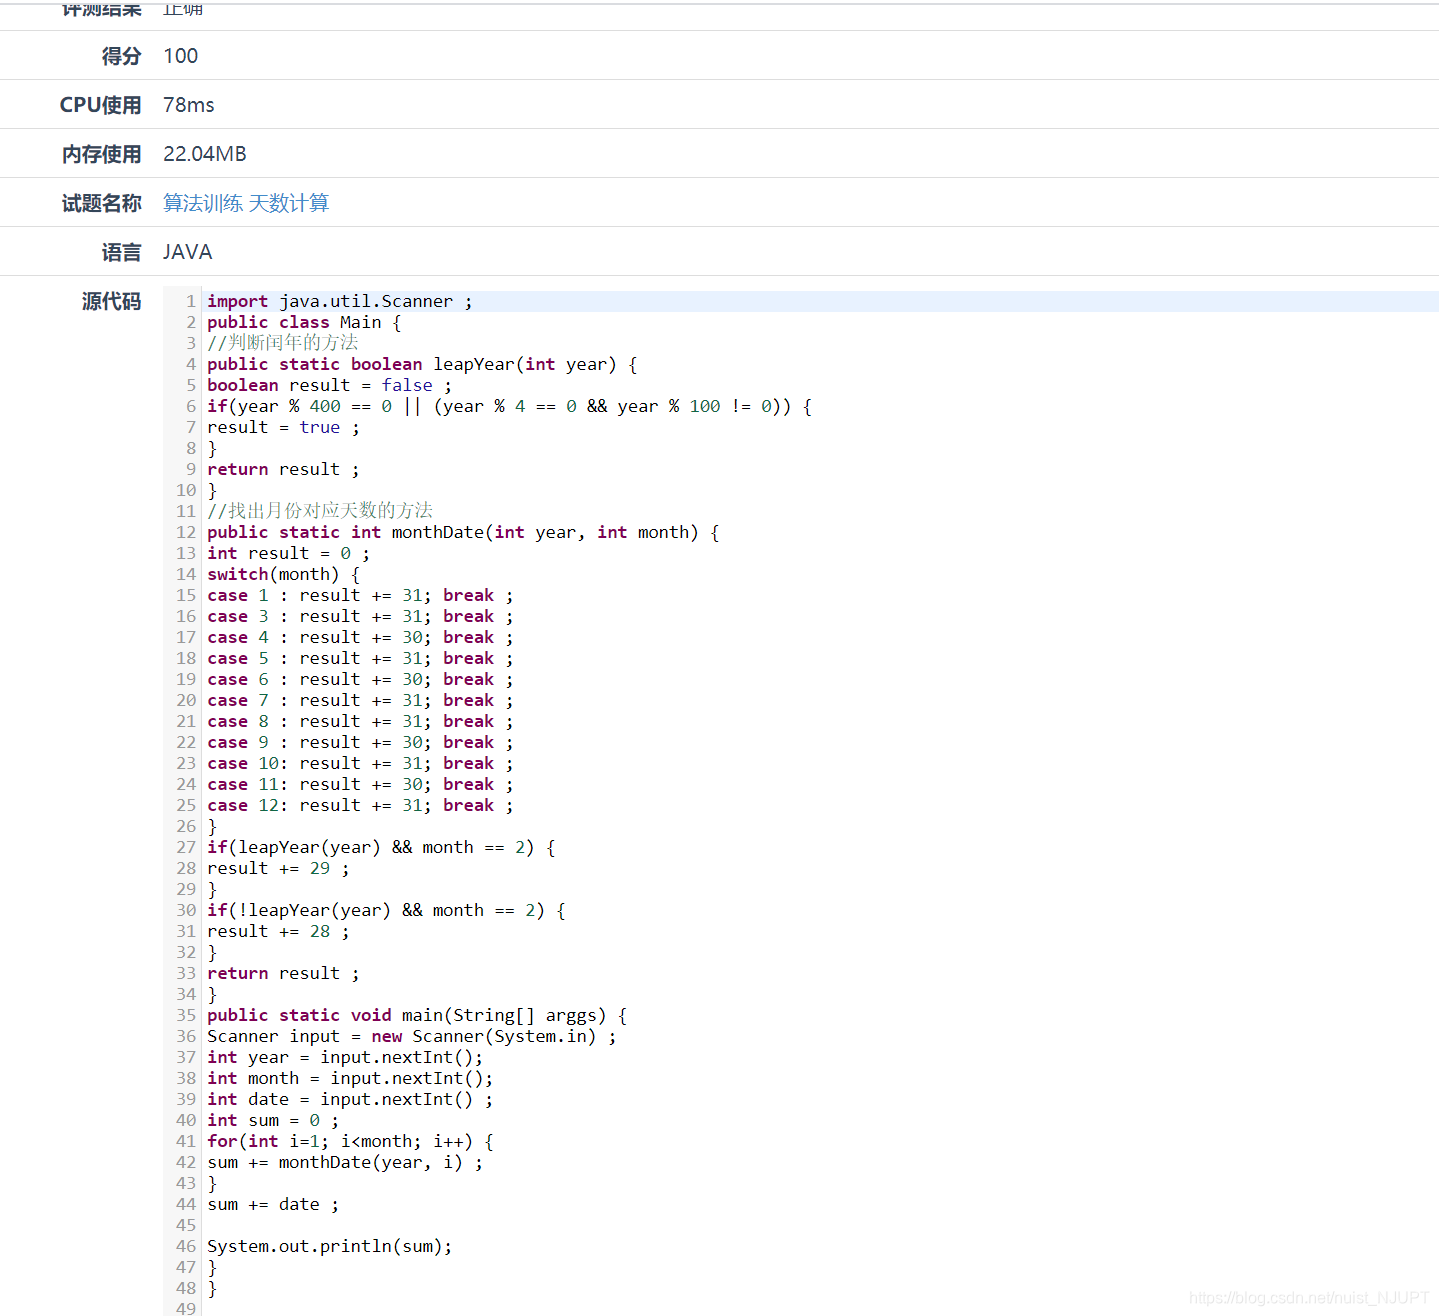This screenshot has width=1439, height=1316.
Task: Click the result += 29 line
Action: coord(278,868)
